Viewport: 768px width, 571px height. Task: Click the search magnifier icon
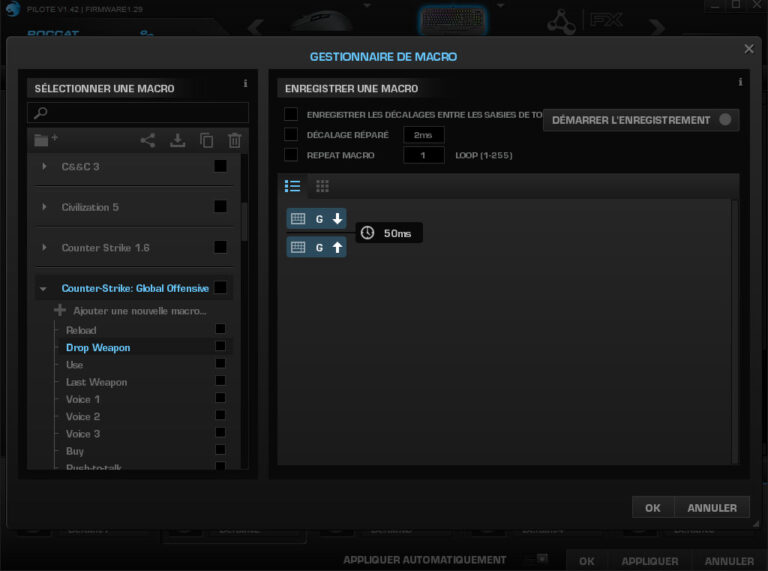[x=41, y=113]
